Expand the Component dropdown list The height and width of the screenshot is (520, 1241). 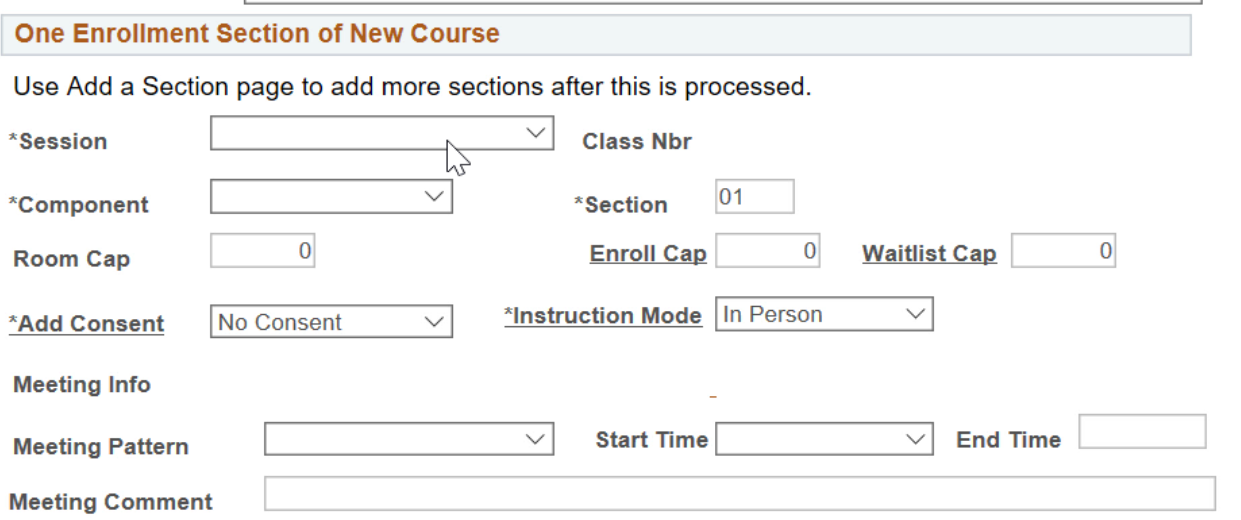pos(331,196)
